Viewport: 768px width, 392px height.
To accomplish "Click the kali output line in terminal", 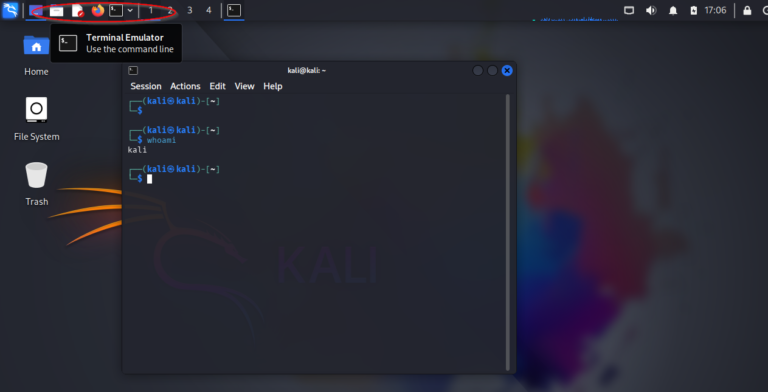I will click(x=137, y=150).
